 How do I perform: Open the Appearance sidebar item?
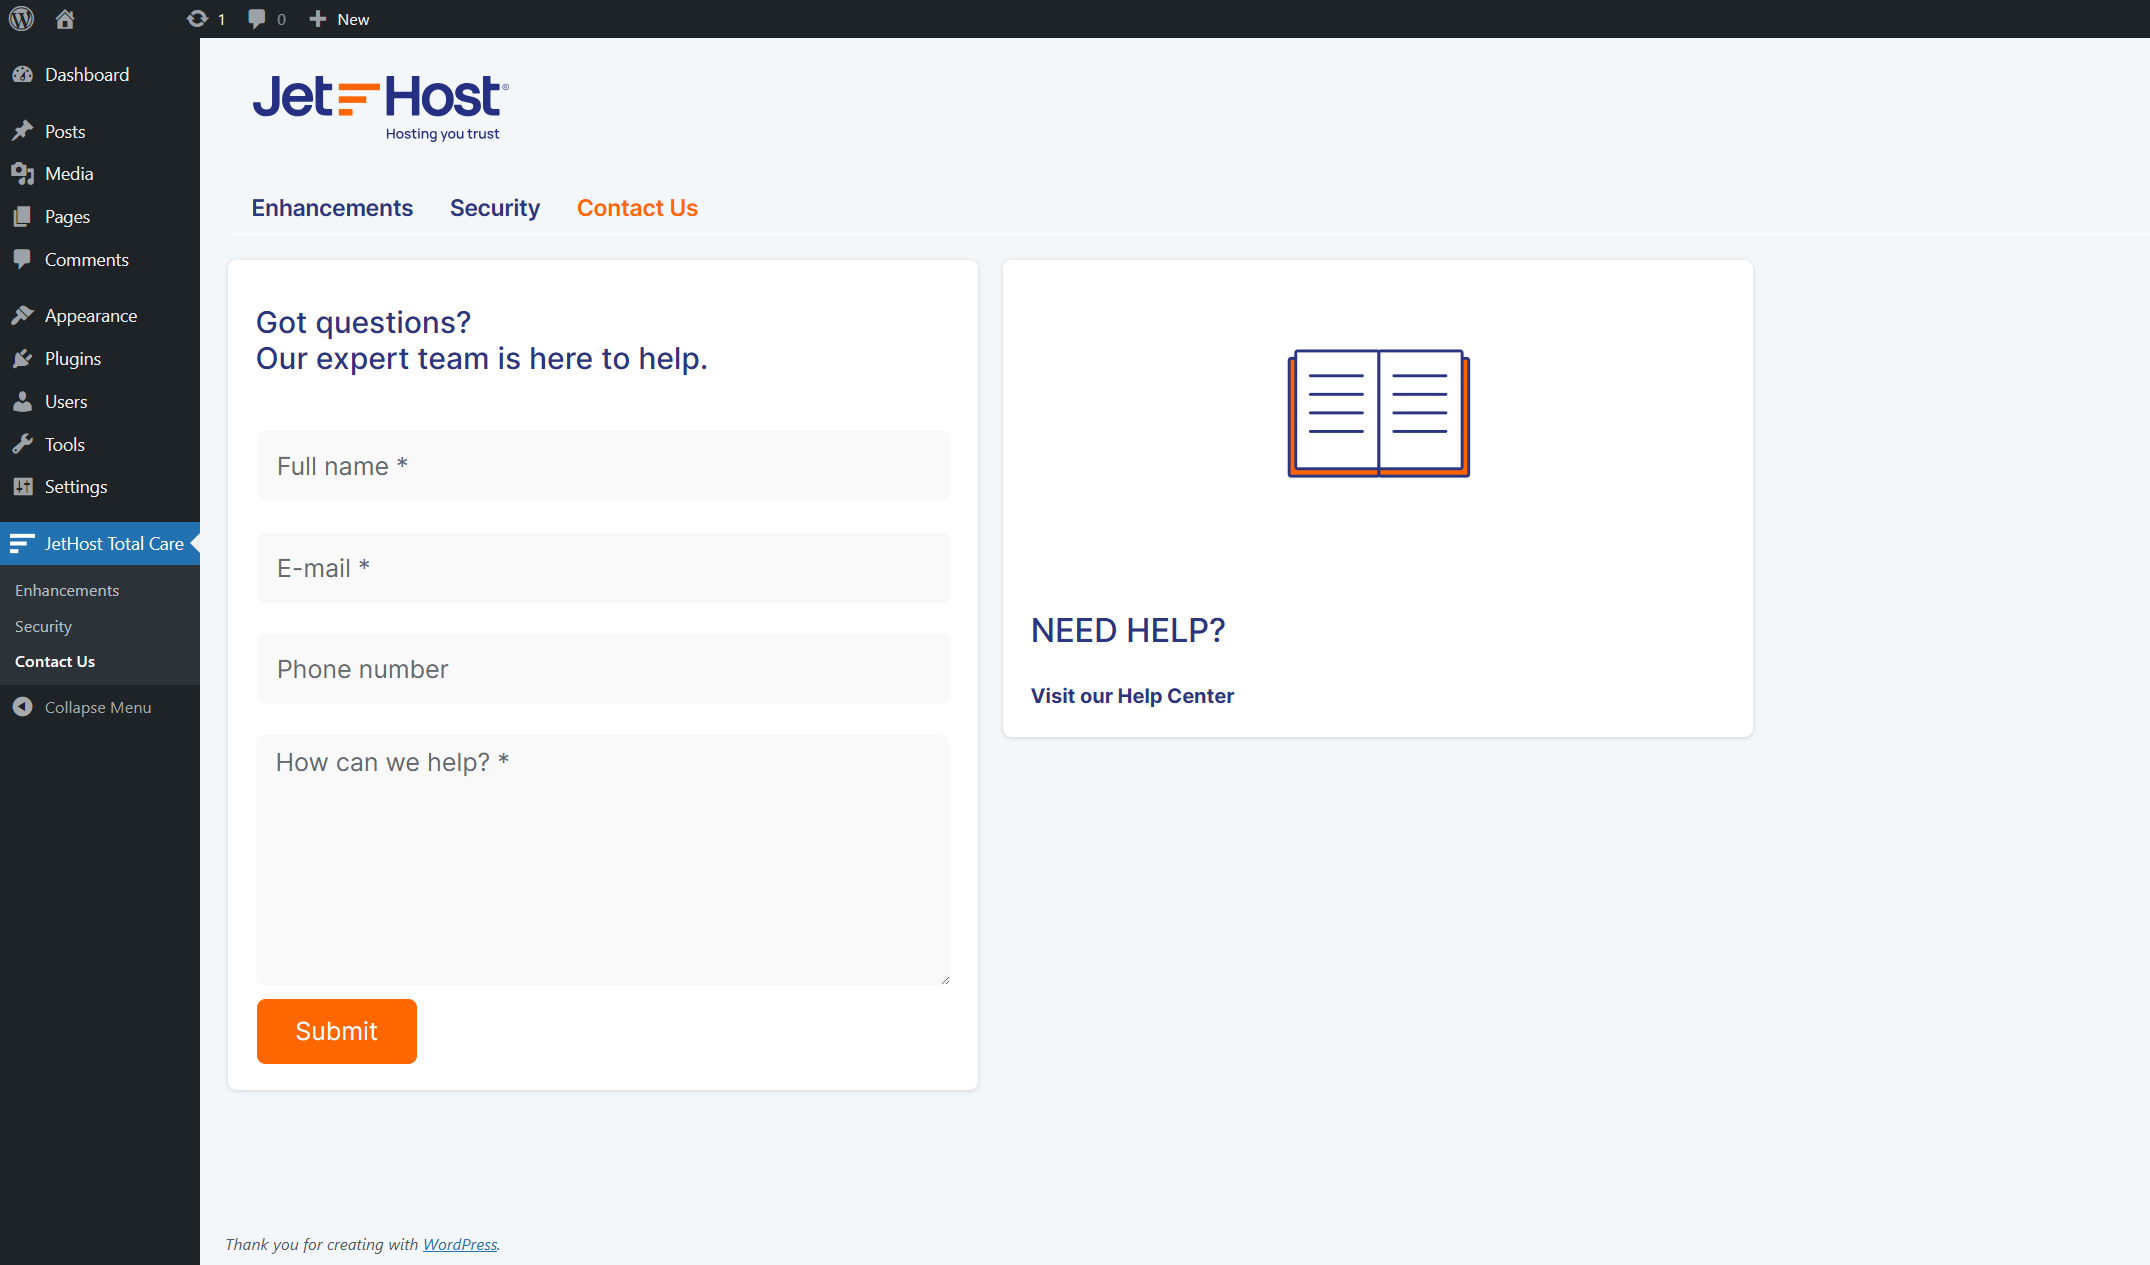[90, 316]
